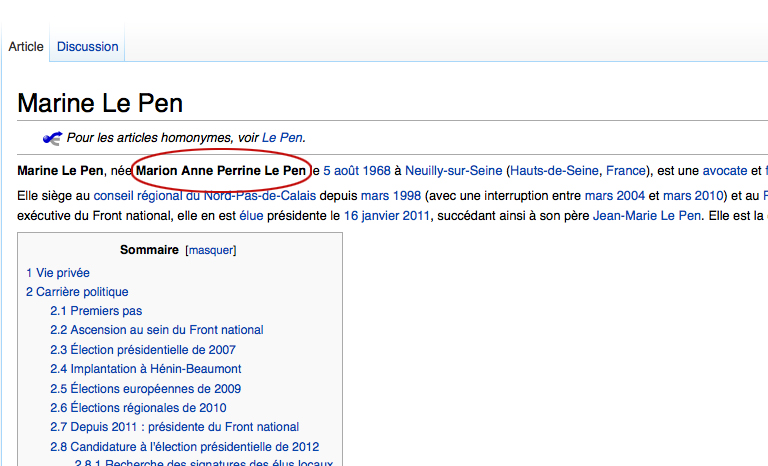Collapse the Sommaire with masquer toggle
Screen dimensions: 768x466
click(211, 250)
